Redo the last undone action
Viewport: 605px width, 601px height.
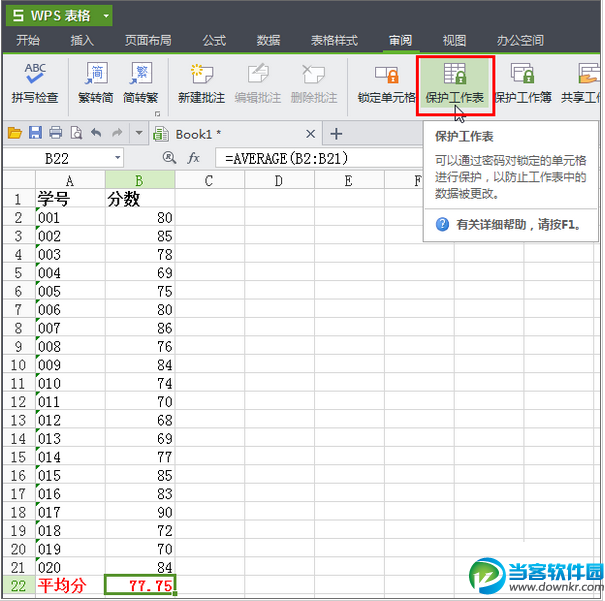point(117,133)
